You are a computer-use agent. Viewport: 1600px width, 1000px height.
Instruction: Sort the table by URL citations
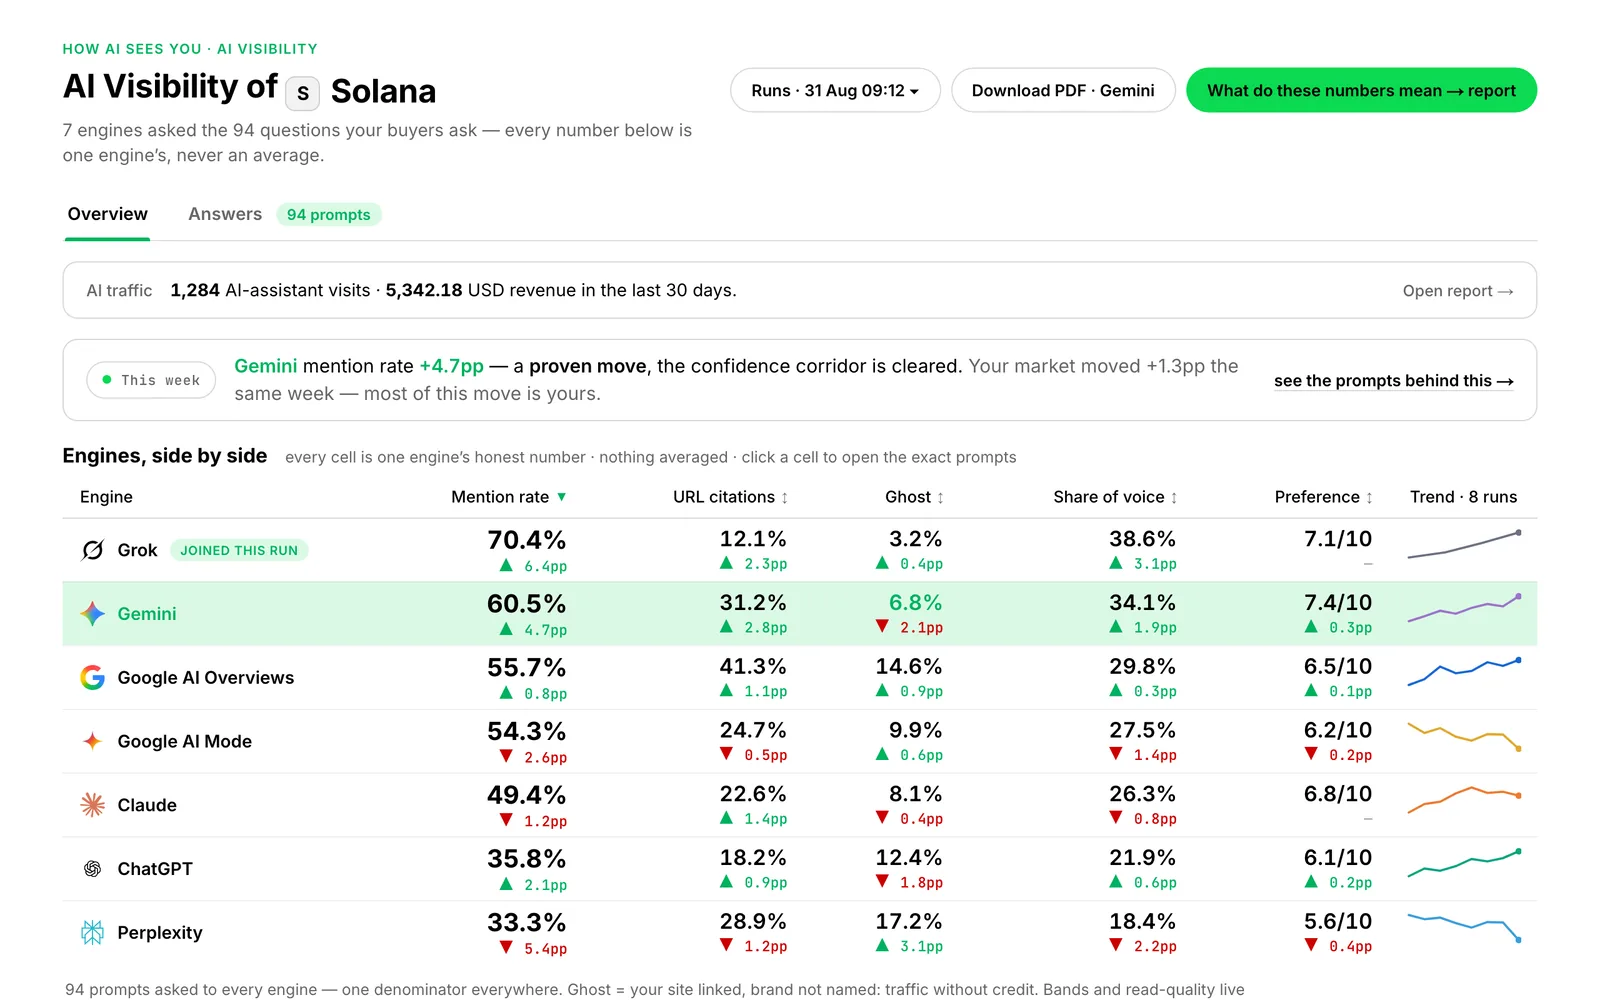coord(731,497)
